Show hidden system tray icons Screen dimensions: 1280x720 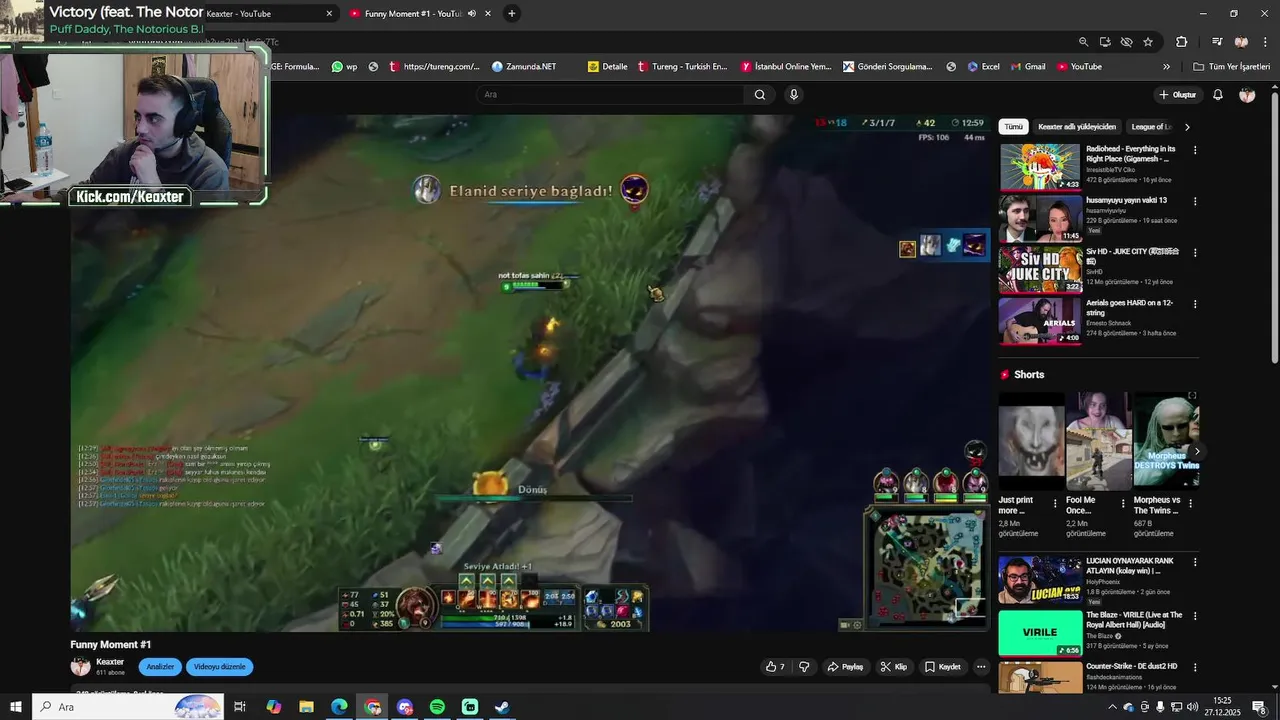tap(1112, 707)
